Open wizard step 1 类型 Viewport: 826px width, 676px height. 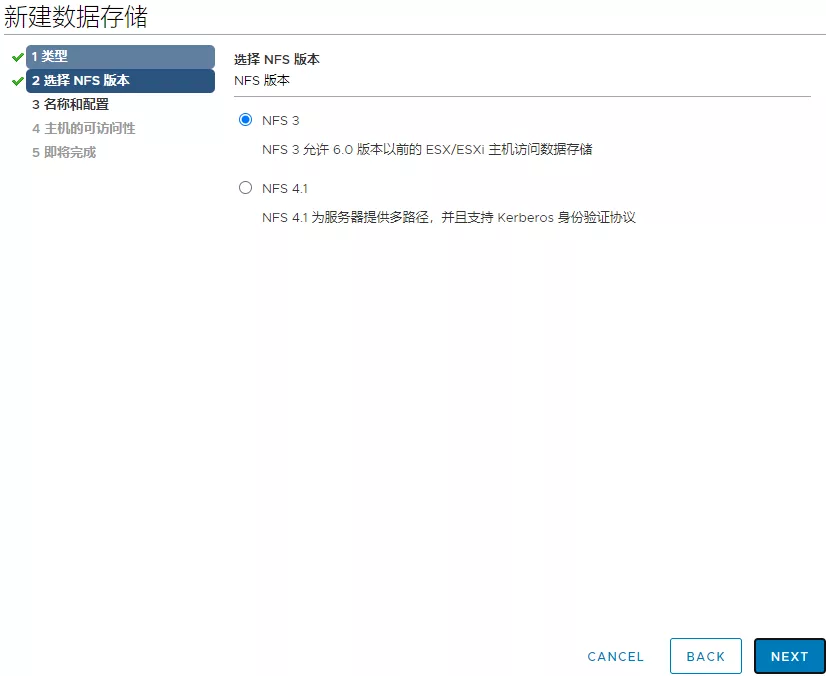120,57
